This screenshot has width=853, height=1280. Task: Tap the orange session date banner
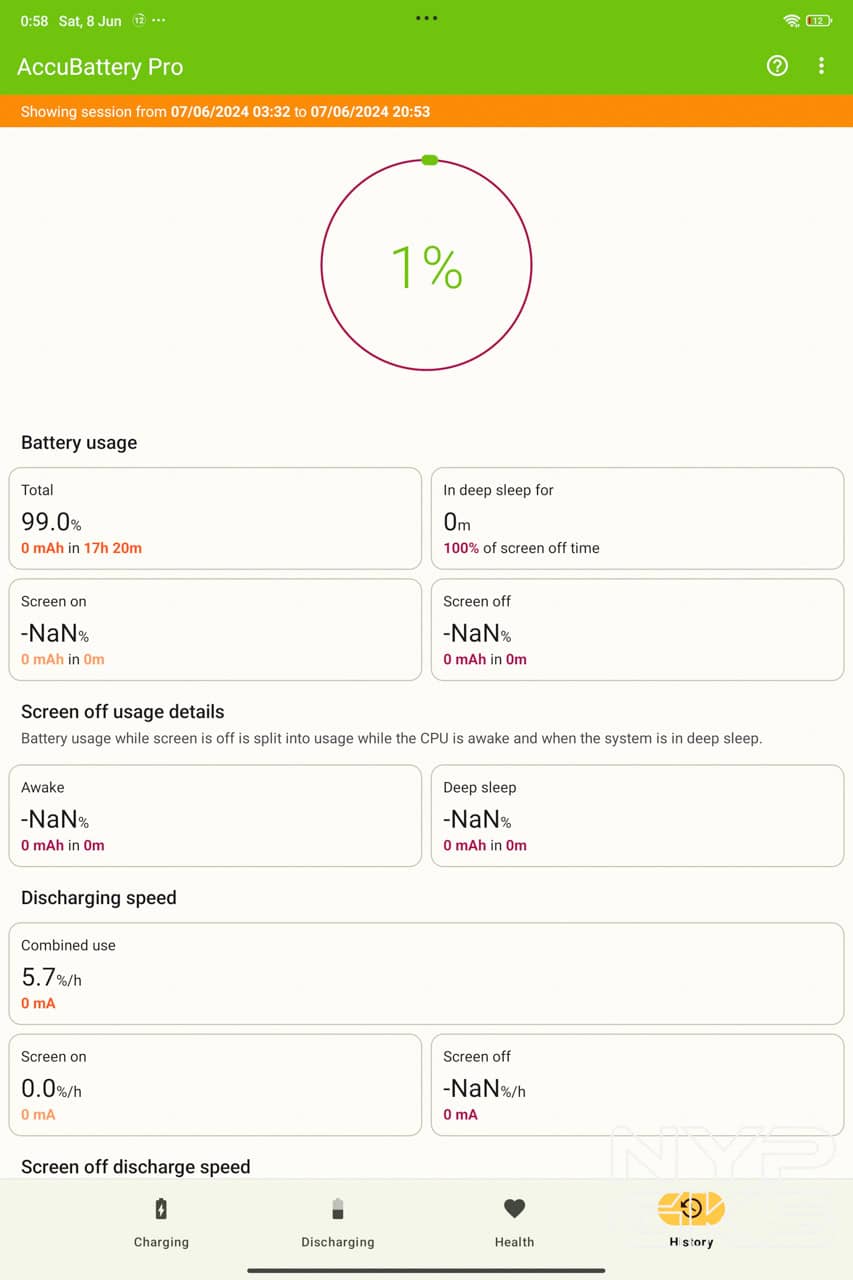click(426, 111)
